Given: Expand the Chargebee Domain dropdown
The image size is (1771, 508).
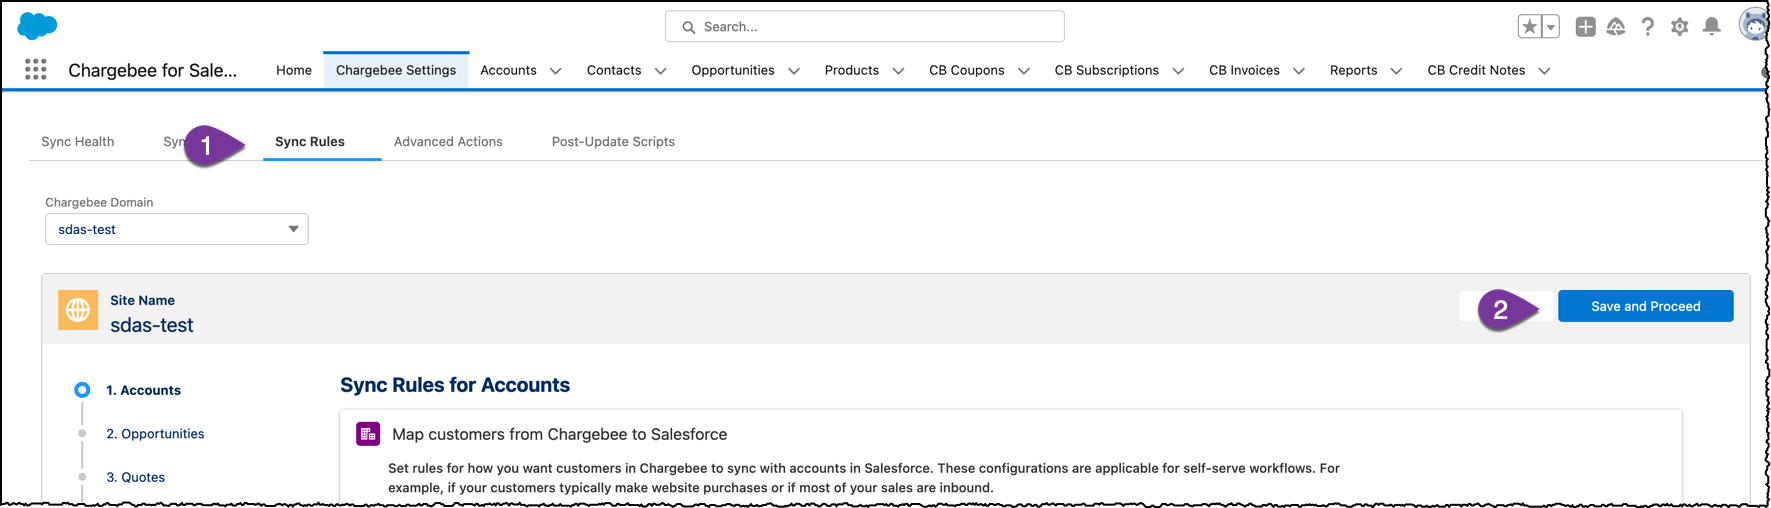Looking at the screenshot, I should click(x=176, y=229).
